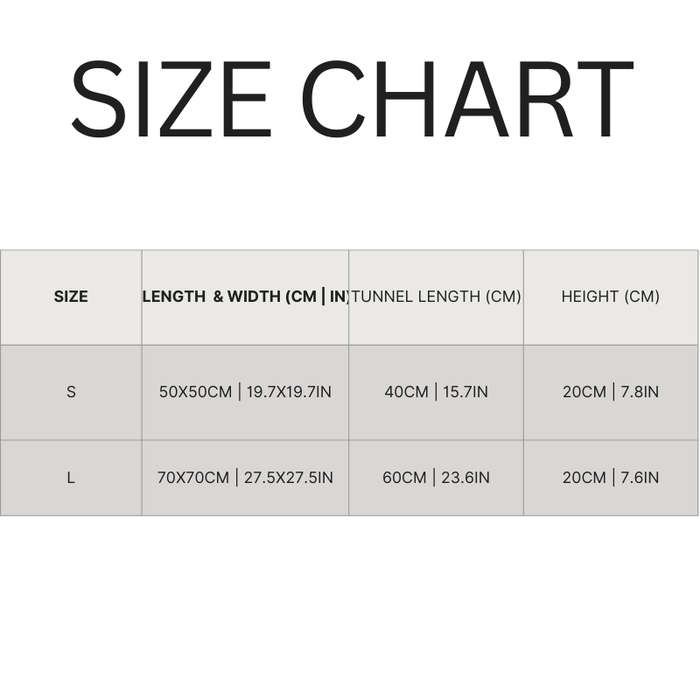Select the 23.6IN tunnel length value
The image size is (700, 700).
(x=465, y=478)
